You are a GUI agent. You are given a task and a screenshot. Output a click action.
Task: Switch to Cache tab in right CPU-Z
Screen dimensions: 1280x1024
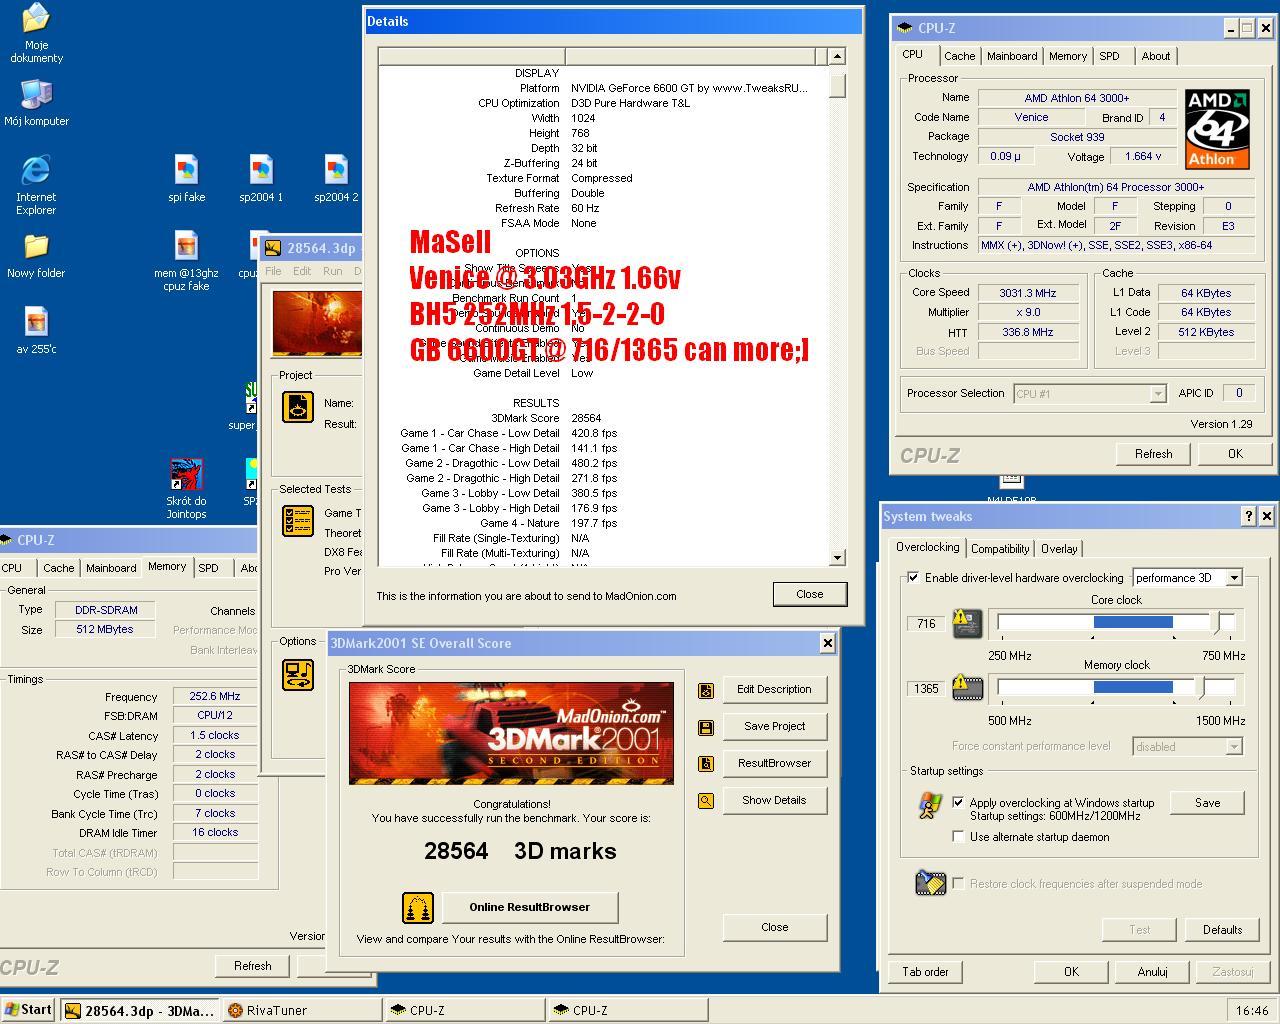point(960,57)
